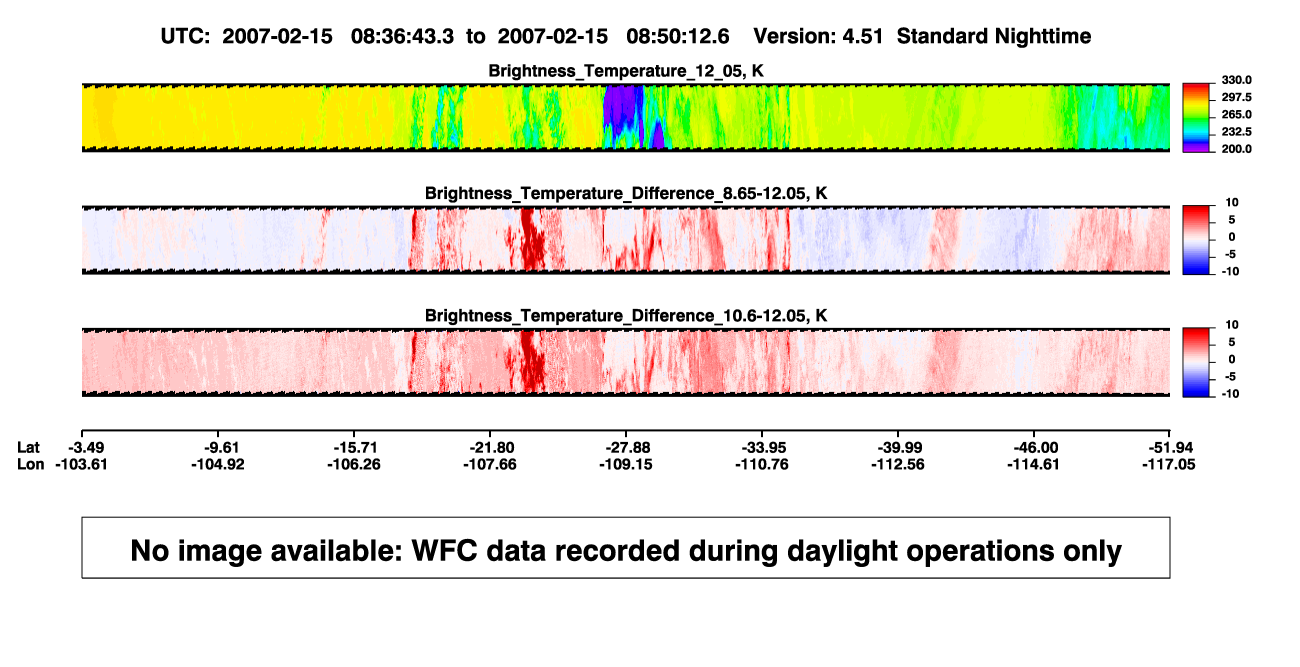Viewport: 1300px width, 667px height.
Task: Click the 265.0 color scale label
Action: point(1238,114)
